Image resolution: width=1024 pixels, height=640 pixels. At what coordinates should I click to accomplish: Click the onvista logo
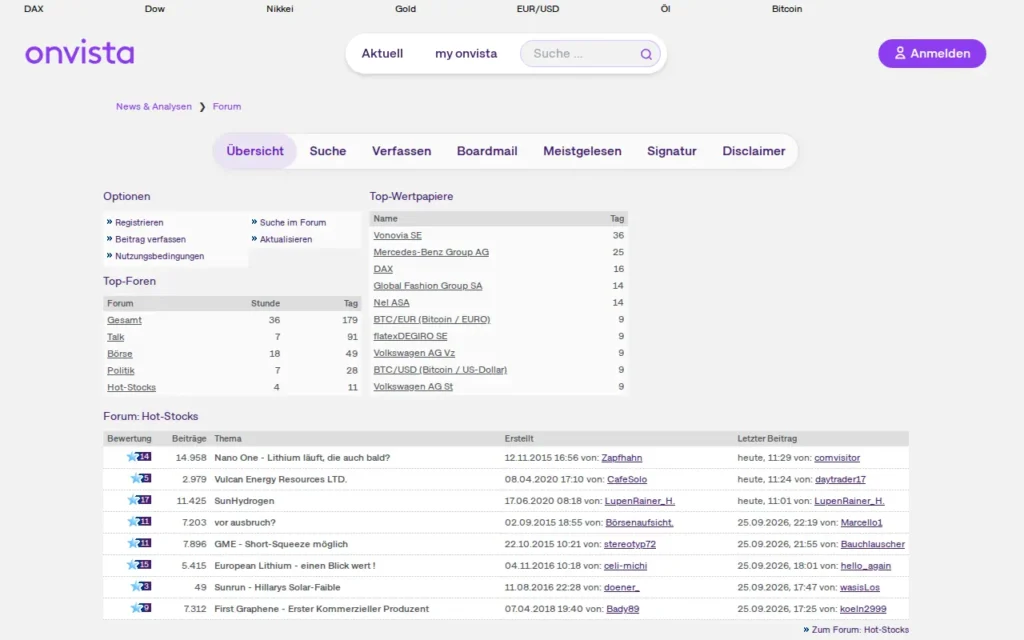[80, 53]
